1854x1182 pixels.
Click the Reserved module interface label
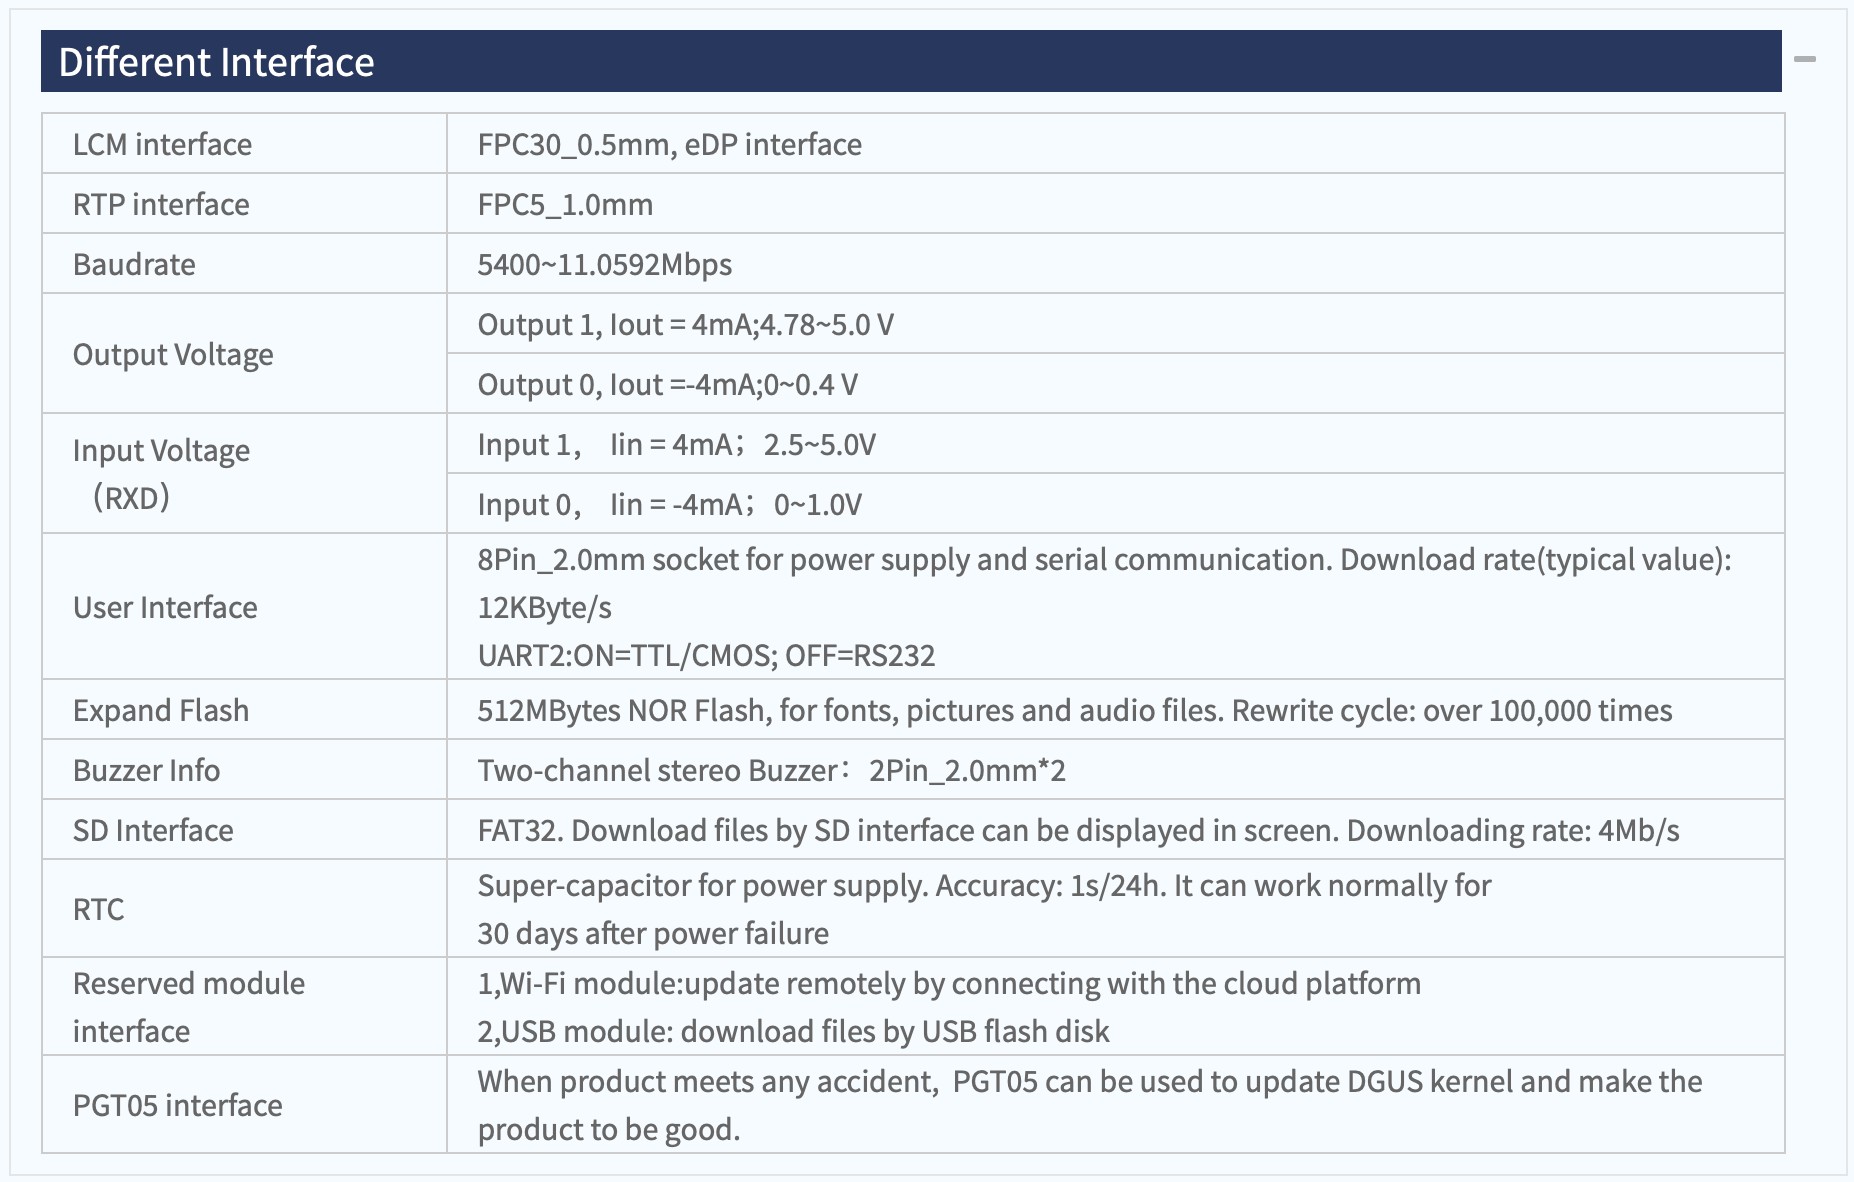pos(189,1007)
